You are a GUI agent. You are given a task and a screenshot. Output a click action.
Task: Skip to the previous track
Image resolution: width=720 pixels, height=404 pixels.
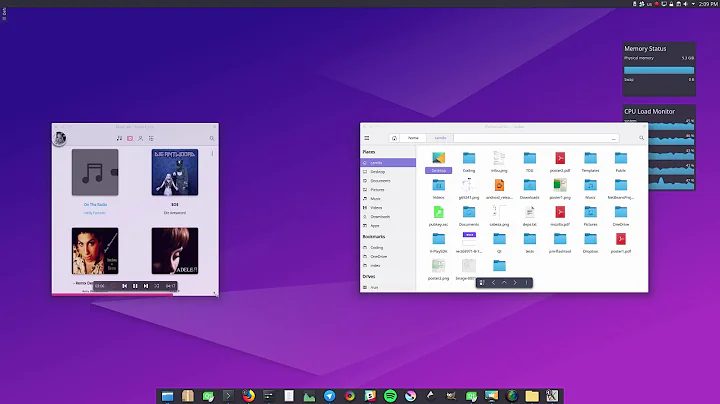(124, 286)
